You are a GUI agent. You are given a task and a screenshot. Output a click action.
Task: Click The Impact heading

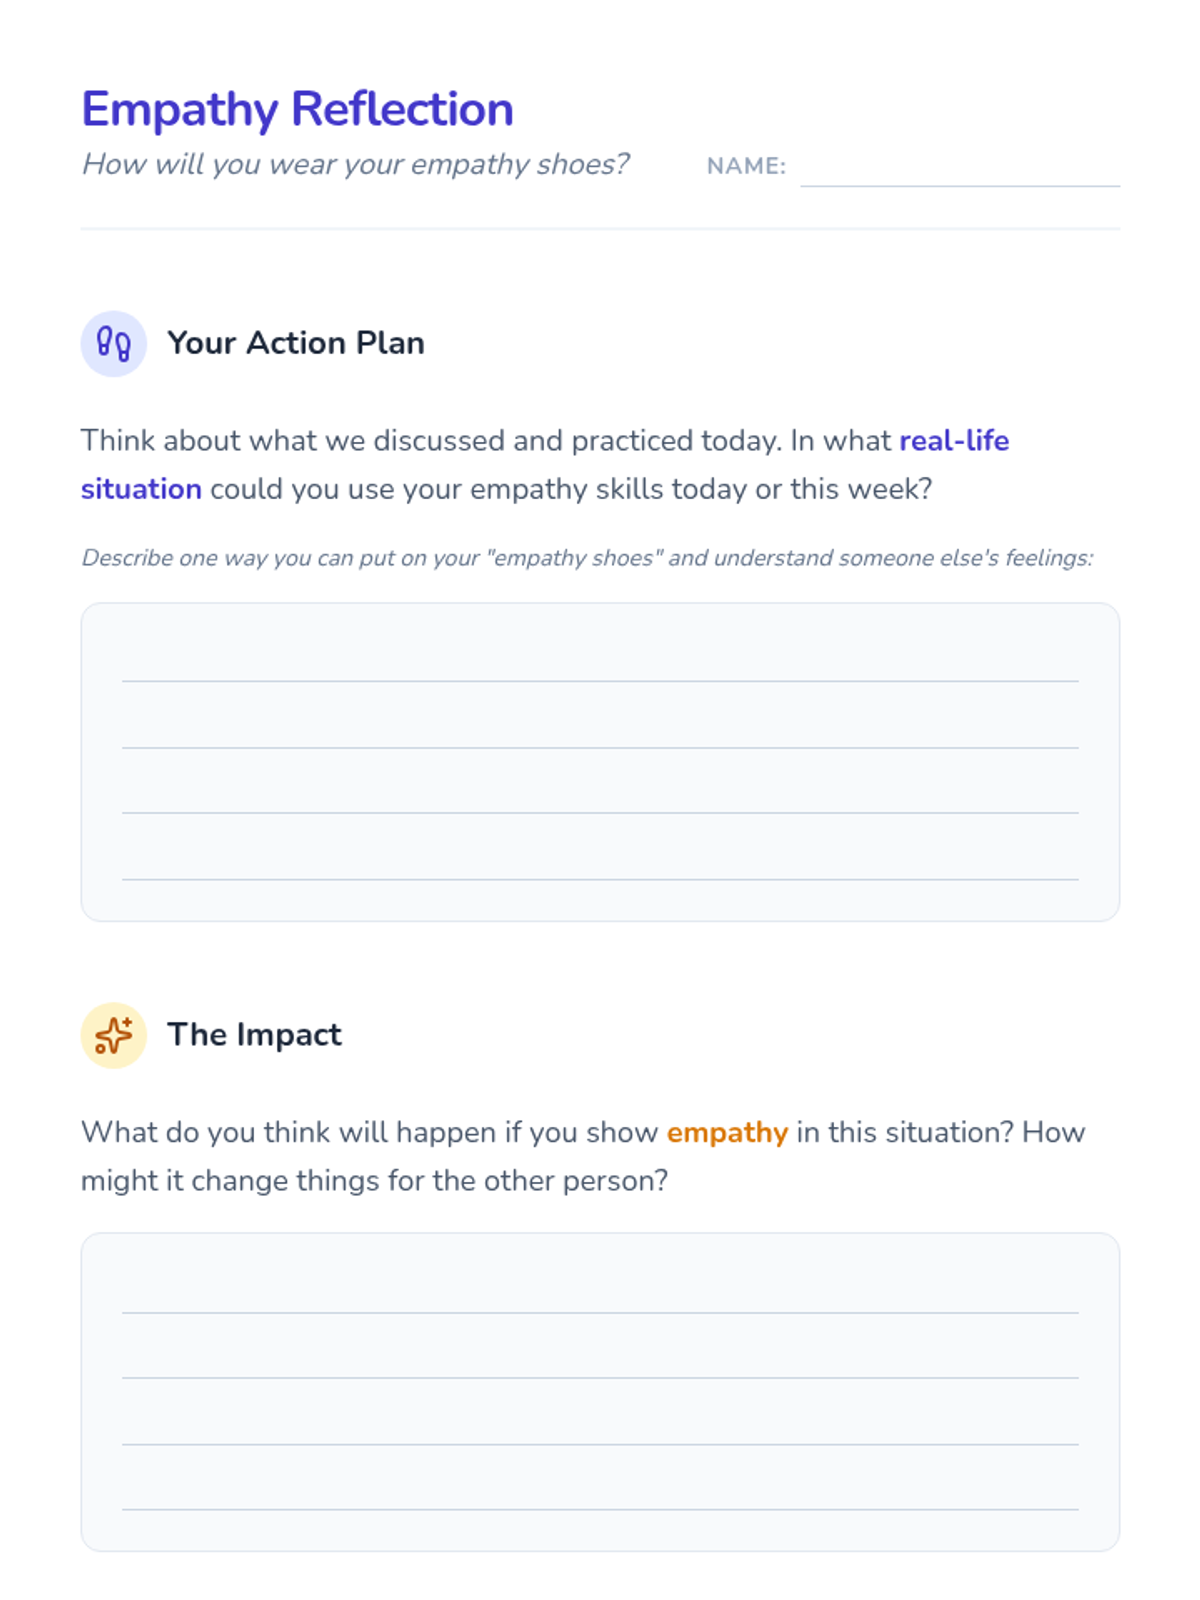(254, 1035)
